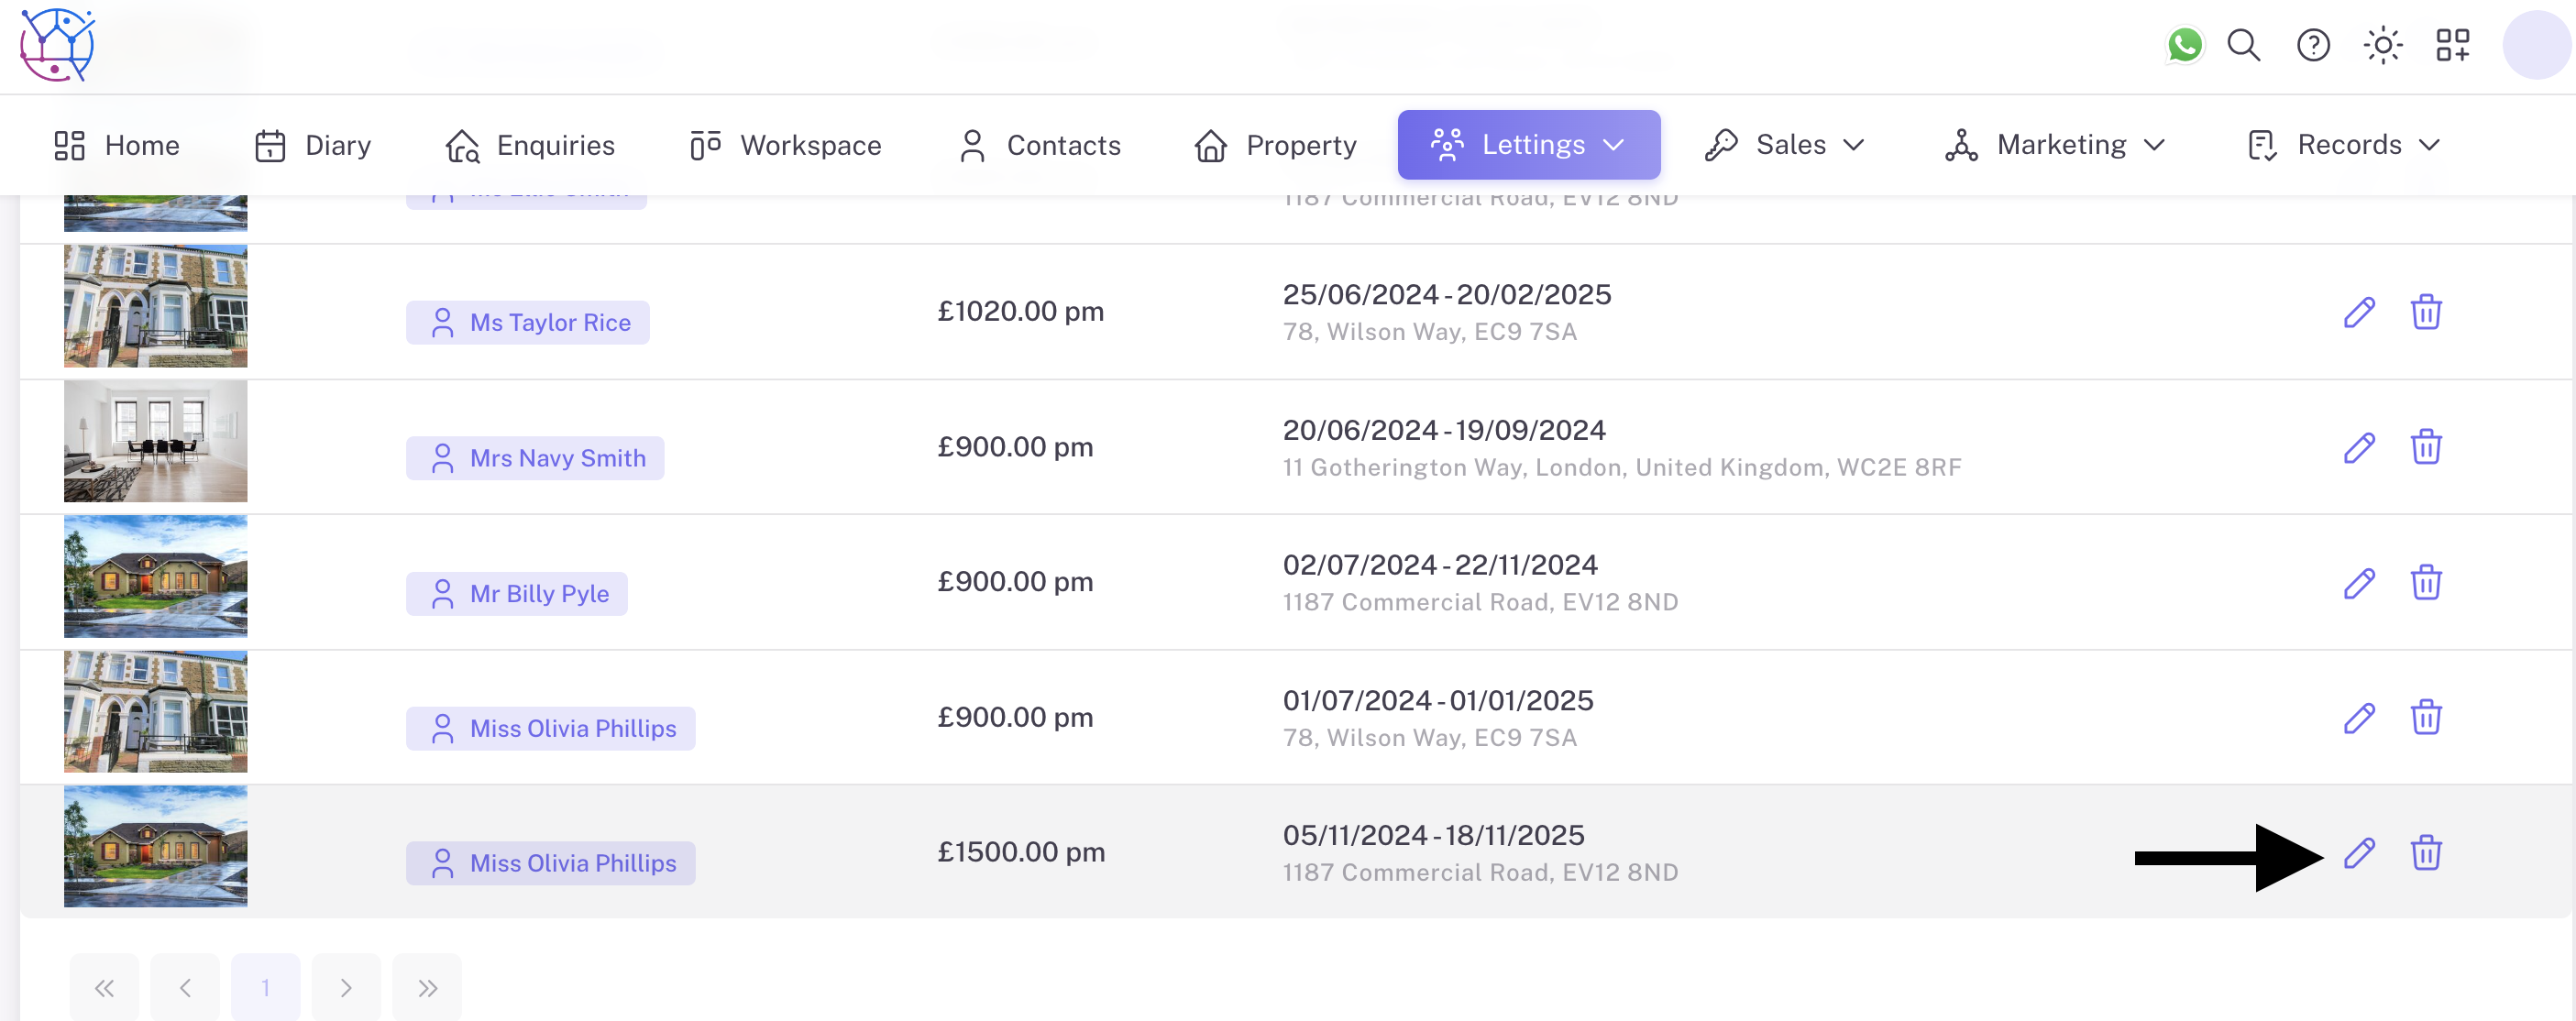The image size is (2576, 1021).
Task: Click the pencil icon next to the arrow
Action: (x=2358, y=853)
